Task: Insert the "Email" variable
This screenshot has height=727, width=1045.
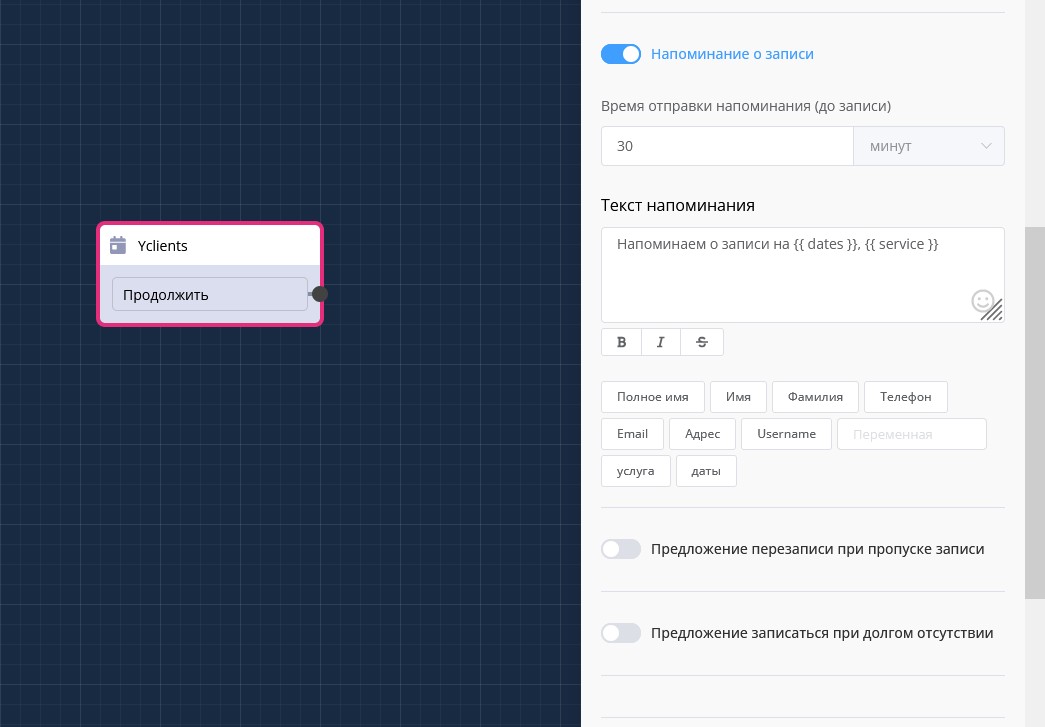Action: pyautogui.click(x=632, y=434)
